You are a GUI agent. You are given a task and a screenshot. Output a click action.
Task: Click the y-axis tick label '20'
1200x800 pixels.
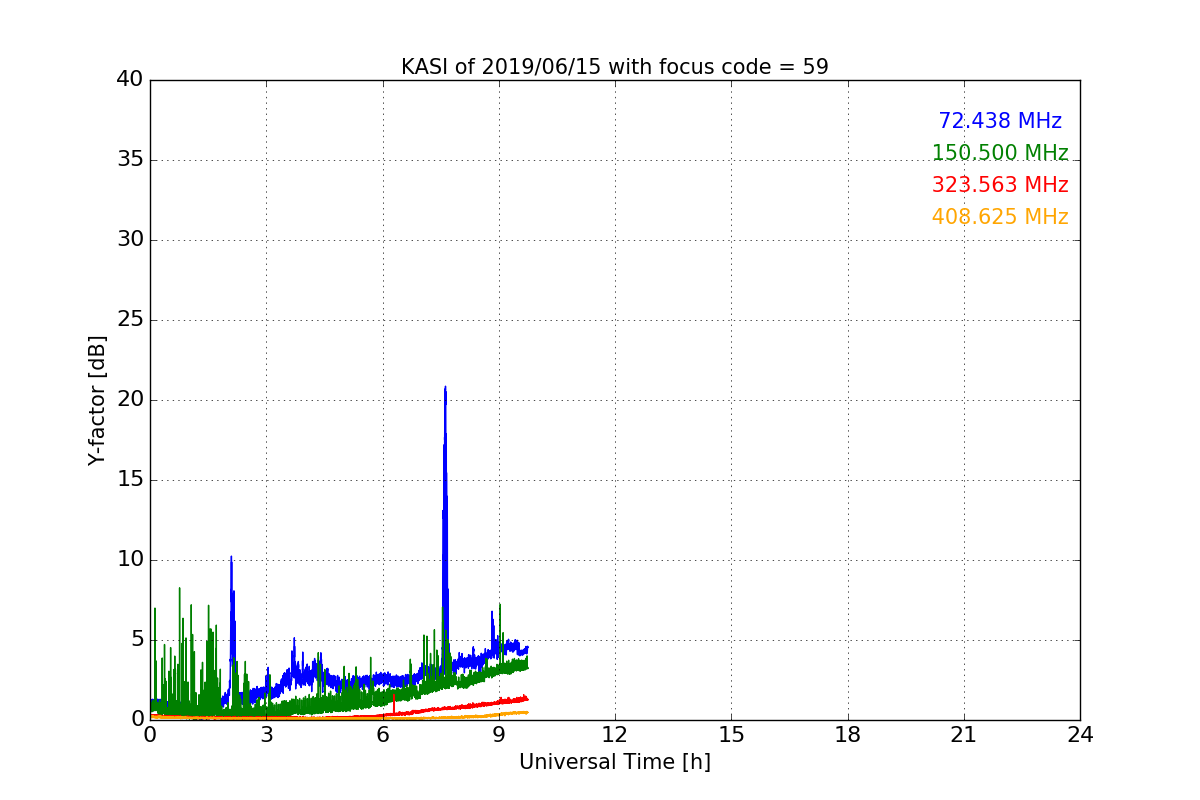pyautogui.click(x=130, y=400)
